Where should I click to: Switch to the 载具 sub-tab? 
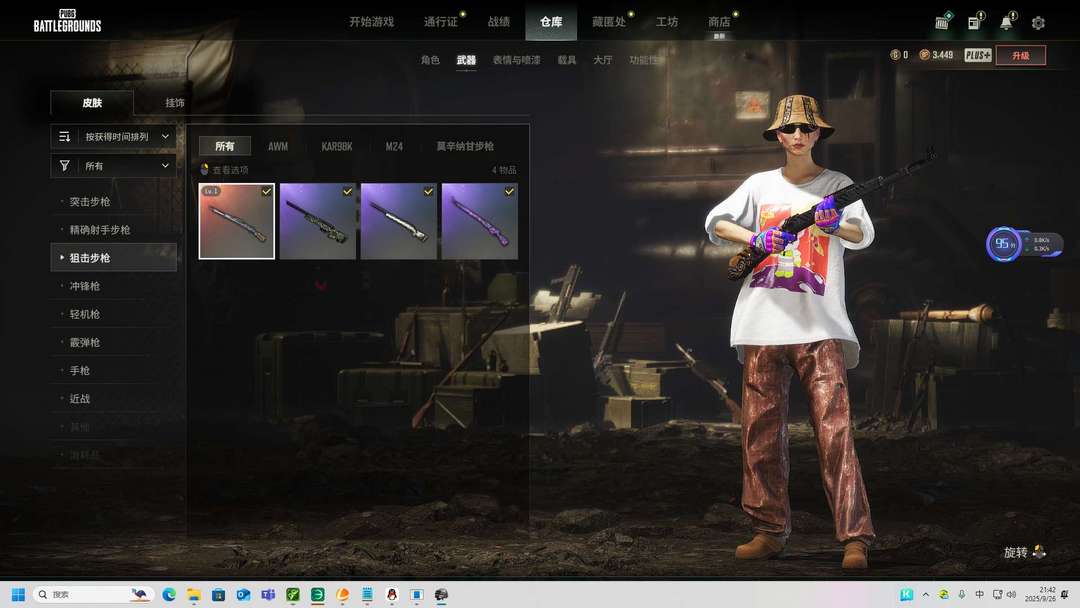click(x=567, y=60)
